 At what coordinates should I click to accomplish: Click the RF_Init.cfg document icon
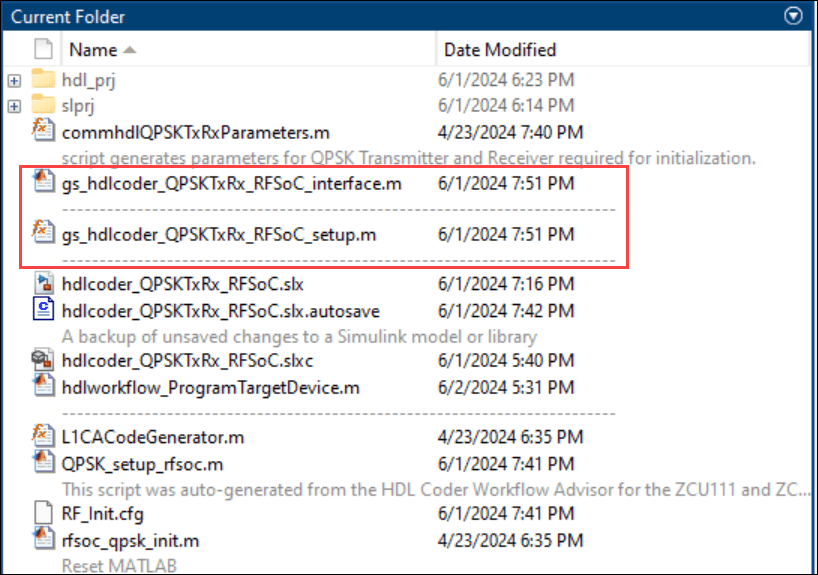click(43, 514)
